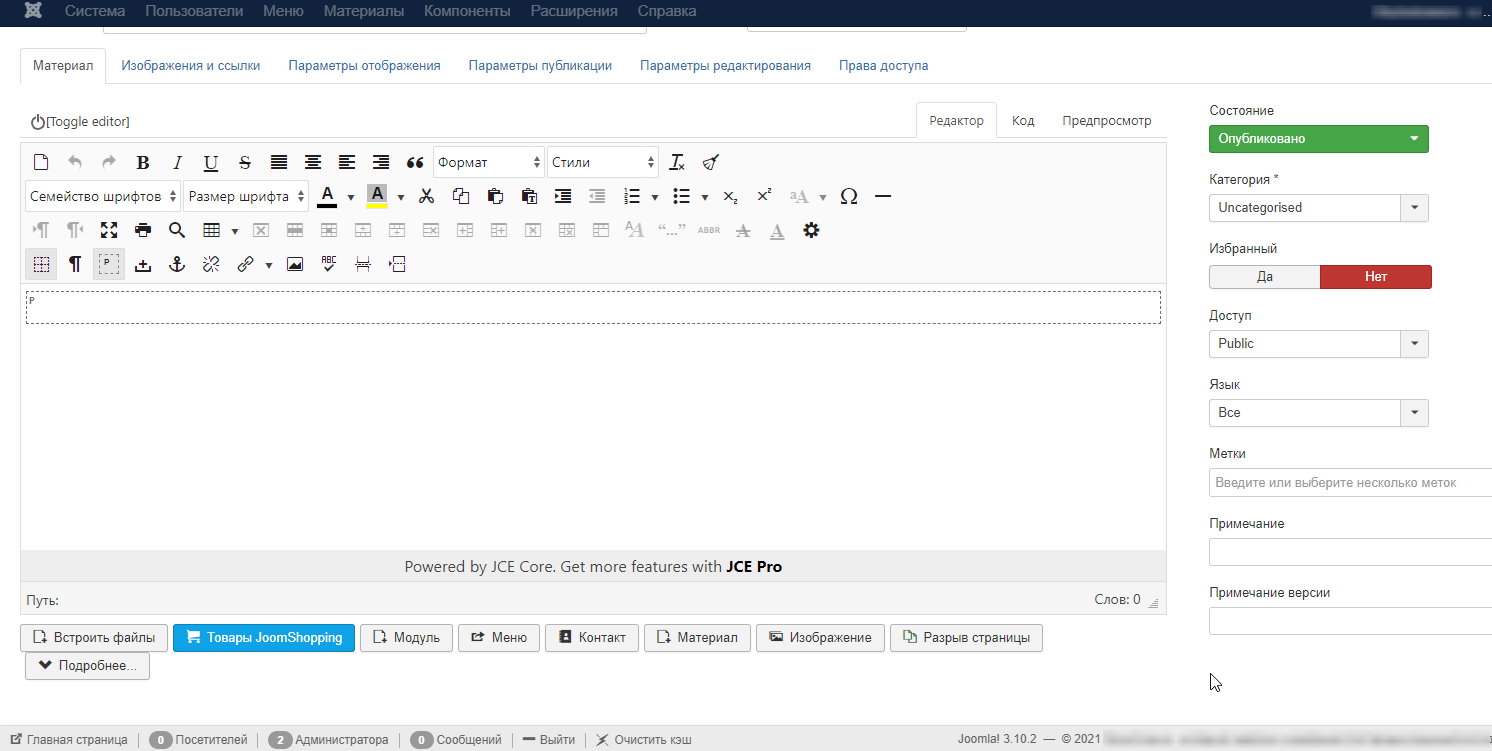This screenshot has height=751, width=1492.
Task: Click the Товары JoomShopping button
Action: click(264, 637)
